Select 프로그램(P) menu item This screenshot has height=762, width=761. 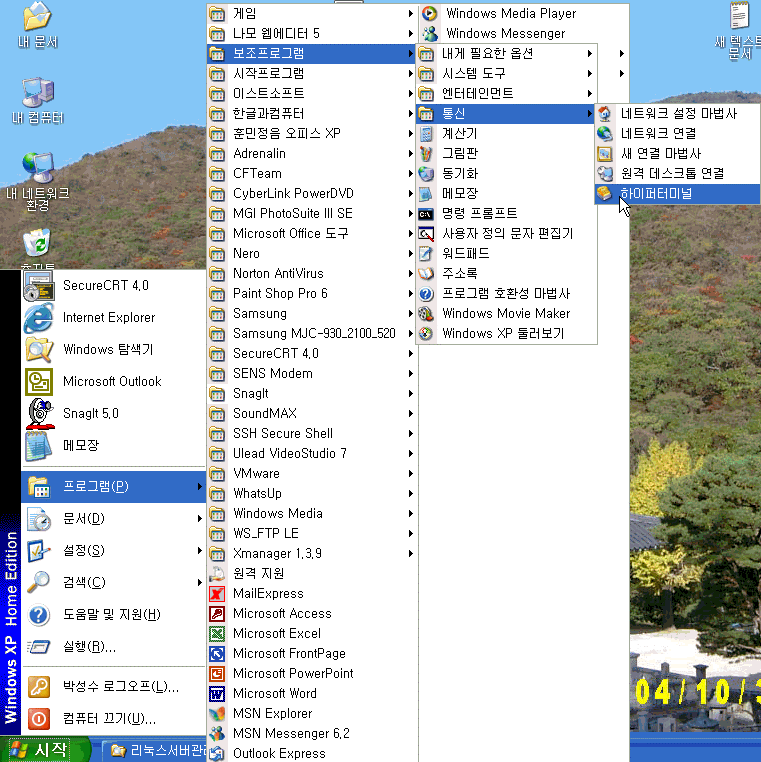[x=114, y=486]
